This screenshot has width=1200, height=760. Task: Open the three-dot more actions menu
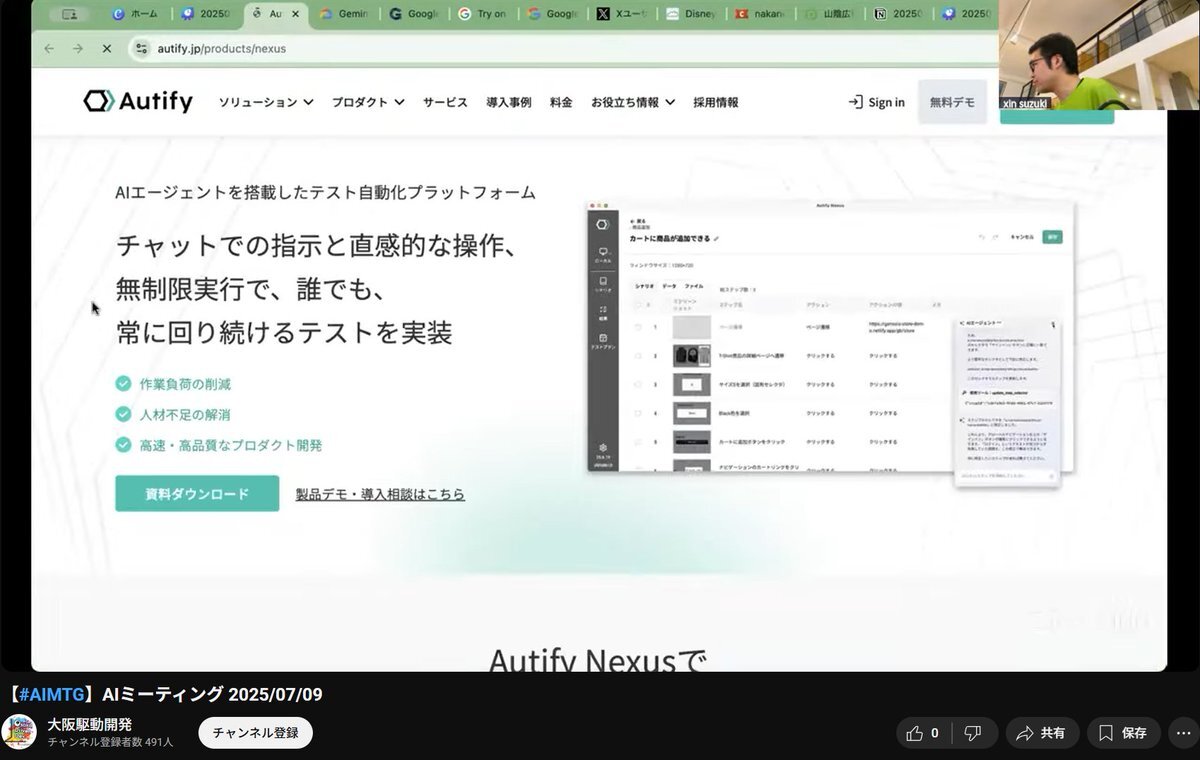click(1183, 733)
